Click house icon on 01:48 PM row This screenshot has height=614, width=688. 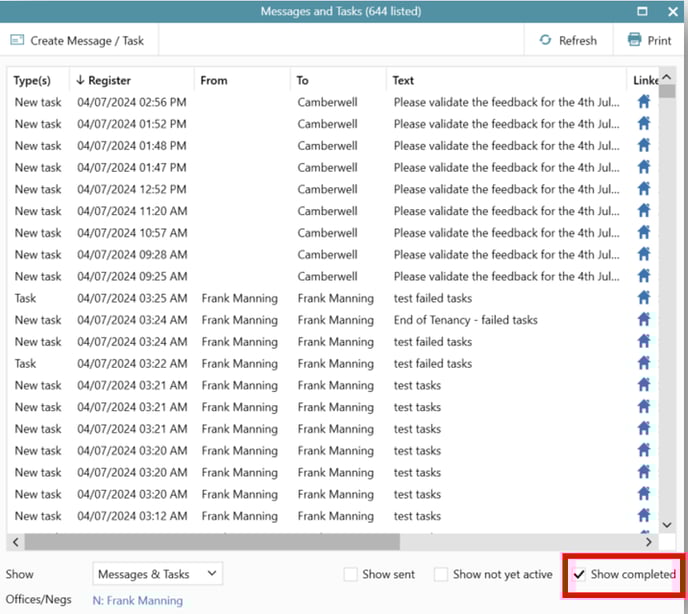pos(644,145)
